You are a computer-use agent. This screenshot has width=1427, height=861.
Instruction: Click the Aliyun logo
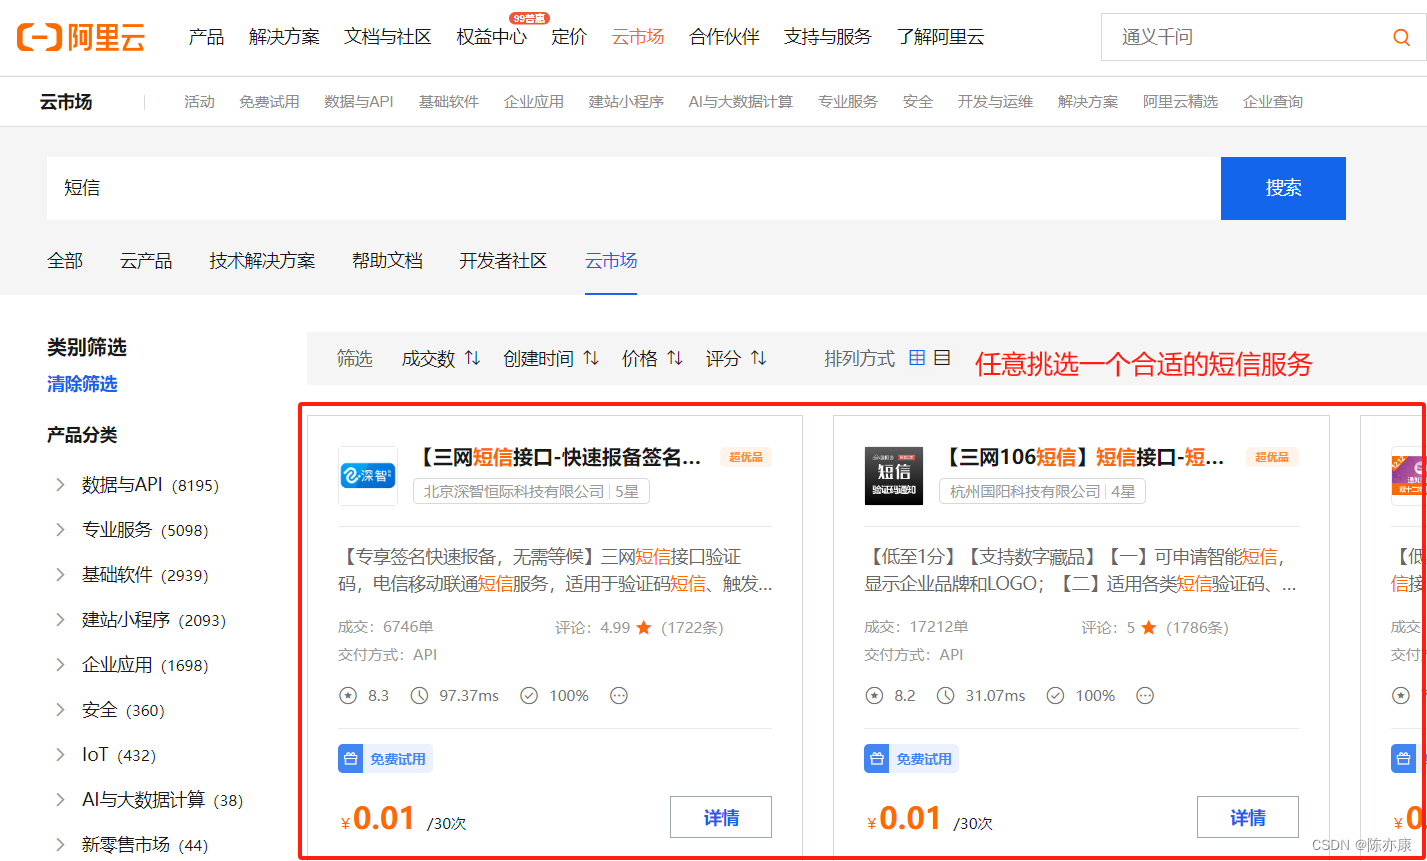click(81, 37)
